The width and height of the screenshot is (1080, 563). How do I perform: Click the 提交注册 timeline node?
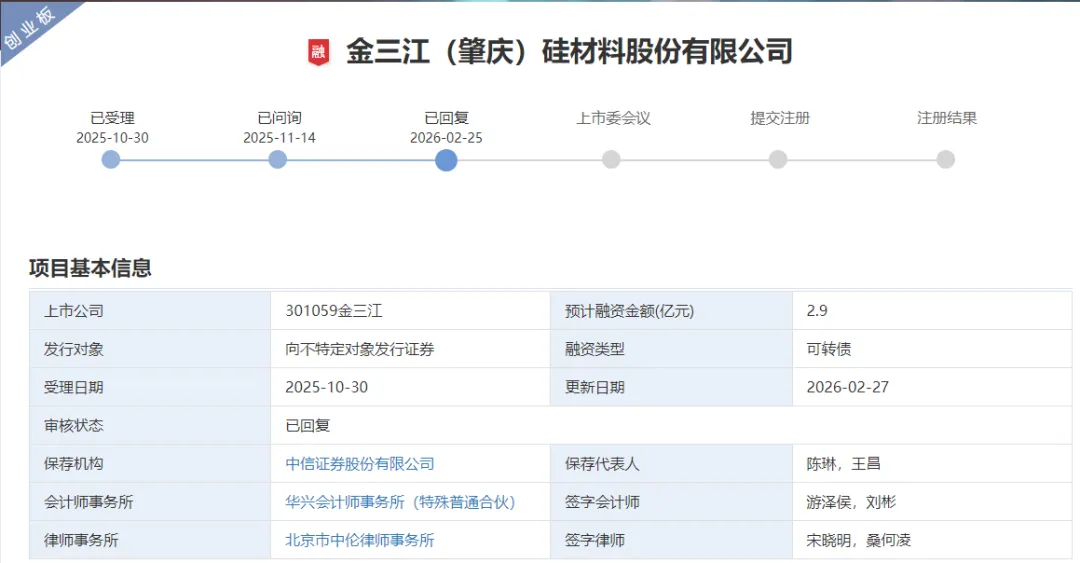tap(778, 160)
